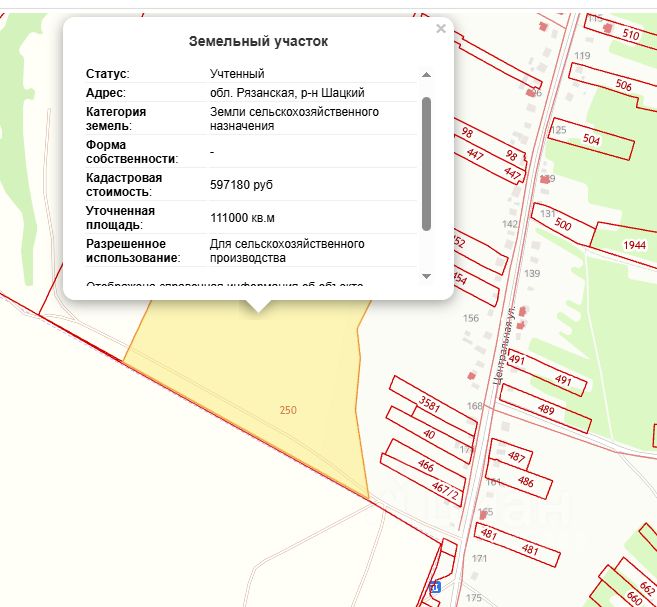Click house number 142 on map
657x607 pixels.
click(510, 224)
